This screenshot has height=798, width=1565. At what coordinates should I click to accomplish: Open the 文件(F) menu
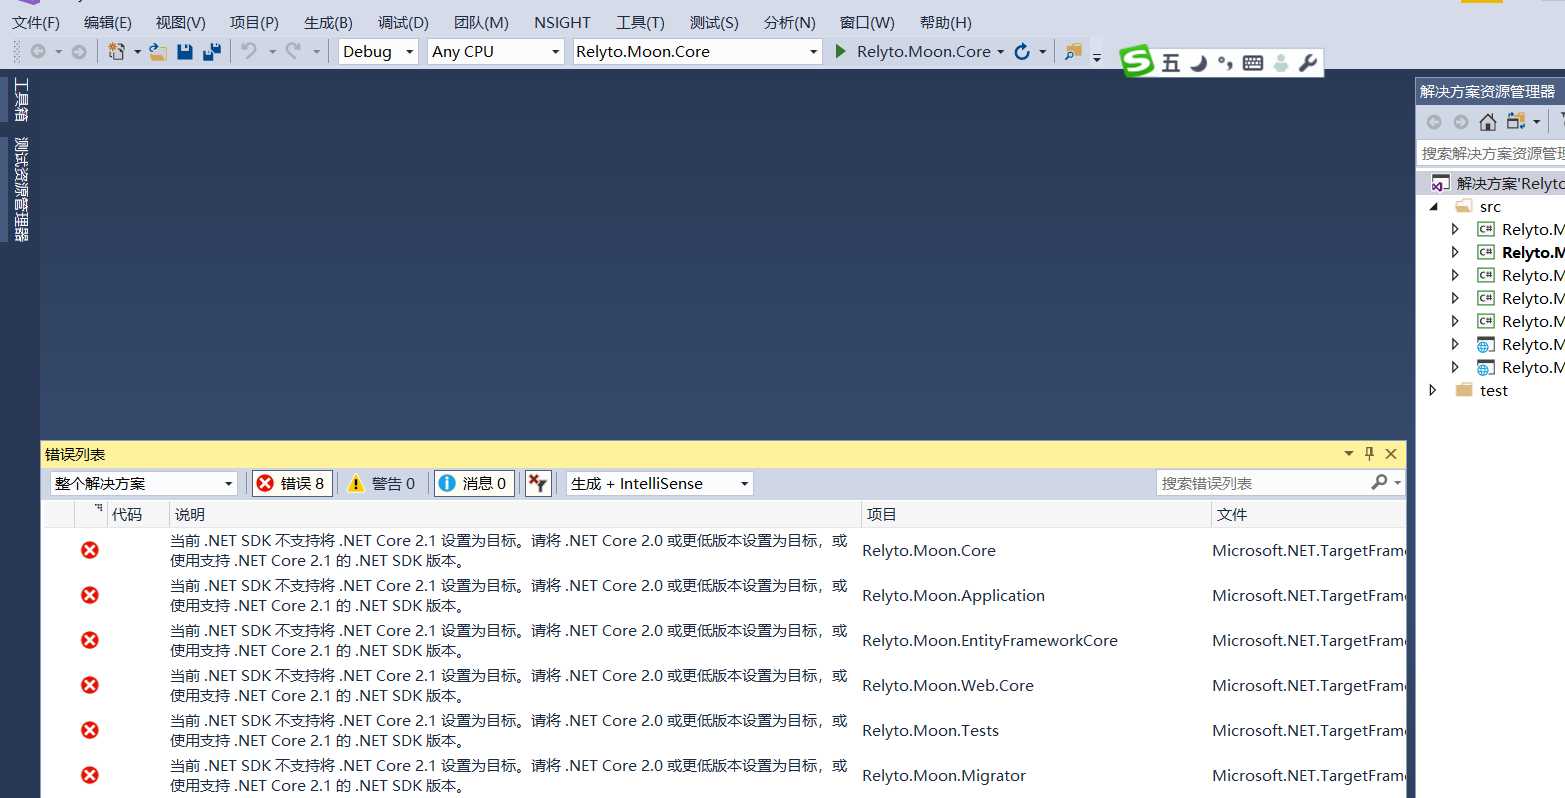(x=36, y=22)
